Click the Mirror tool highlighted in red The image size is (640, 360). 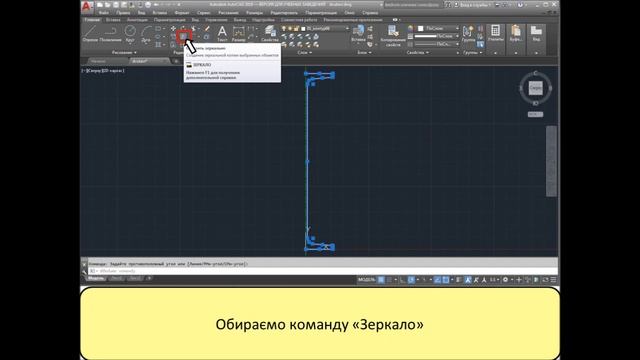click(x=183, y=36)
